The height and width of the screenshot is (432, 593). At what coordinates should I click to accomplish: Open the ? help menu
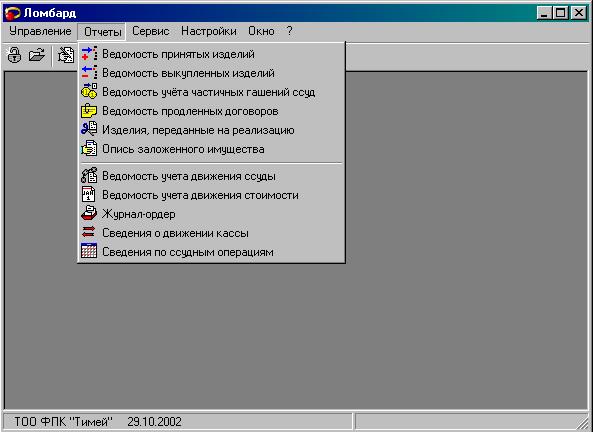coord(289,31)
